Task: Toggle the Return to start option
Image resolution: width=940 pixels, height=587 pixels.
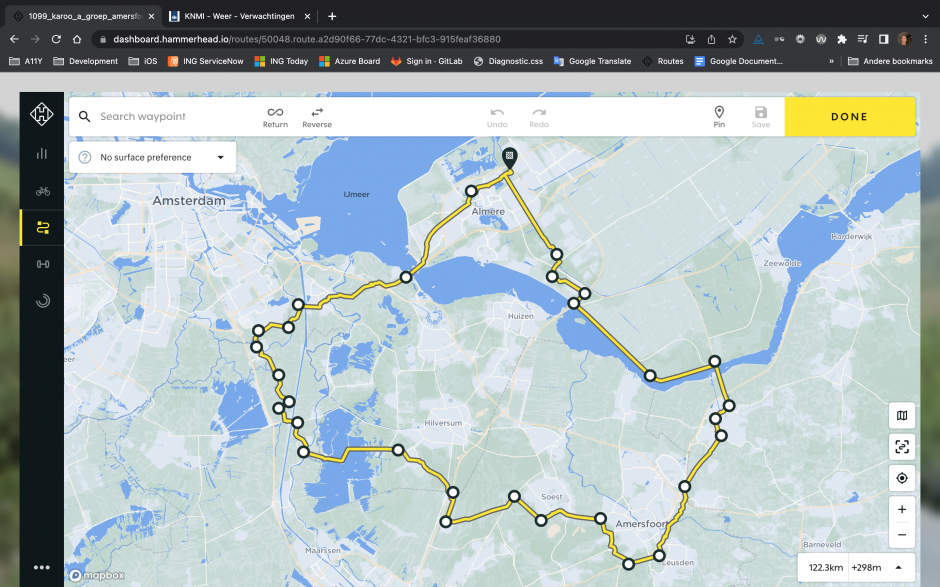Action: click(275, 116)
